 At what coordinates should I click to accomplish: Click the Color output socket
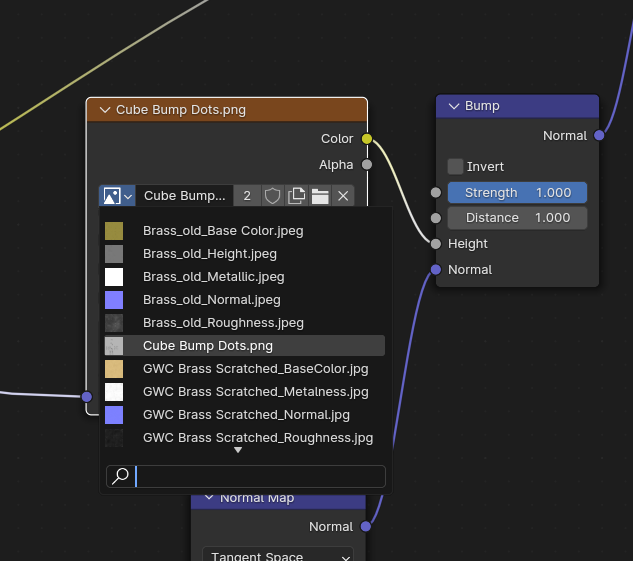pos(367,139)
